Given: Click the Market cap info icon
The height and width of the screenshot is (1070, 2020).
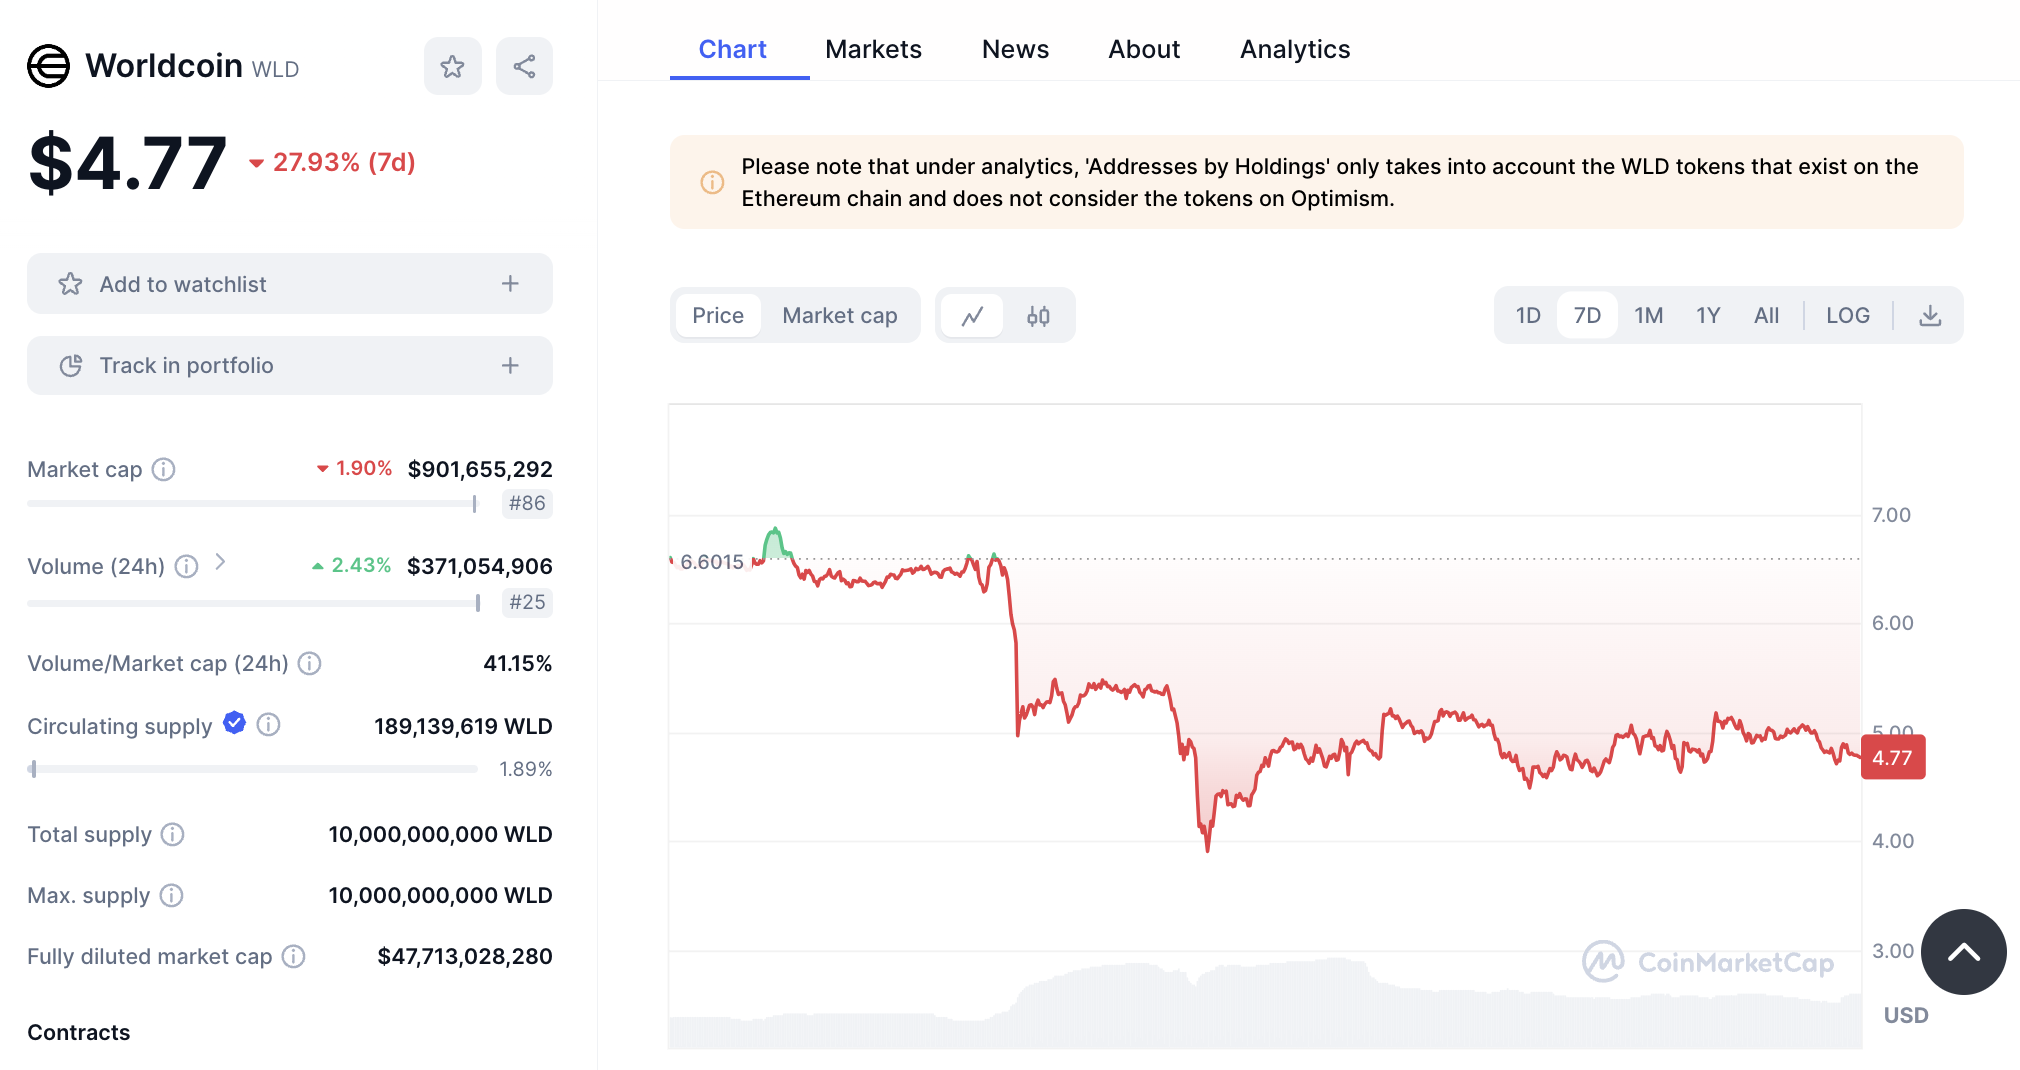Looking at the screenshot, I should pyautogui.click(x=164, y=469).
